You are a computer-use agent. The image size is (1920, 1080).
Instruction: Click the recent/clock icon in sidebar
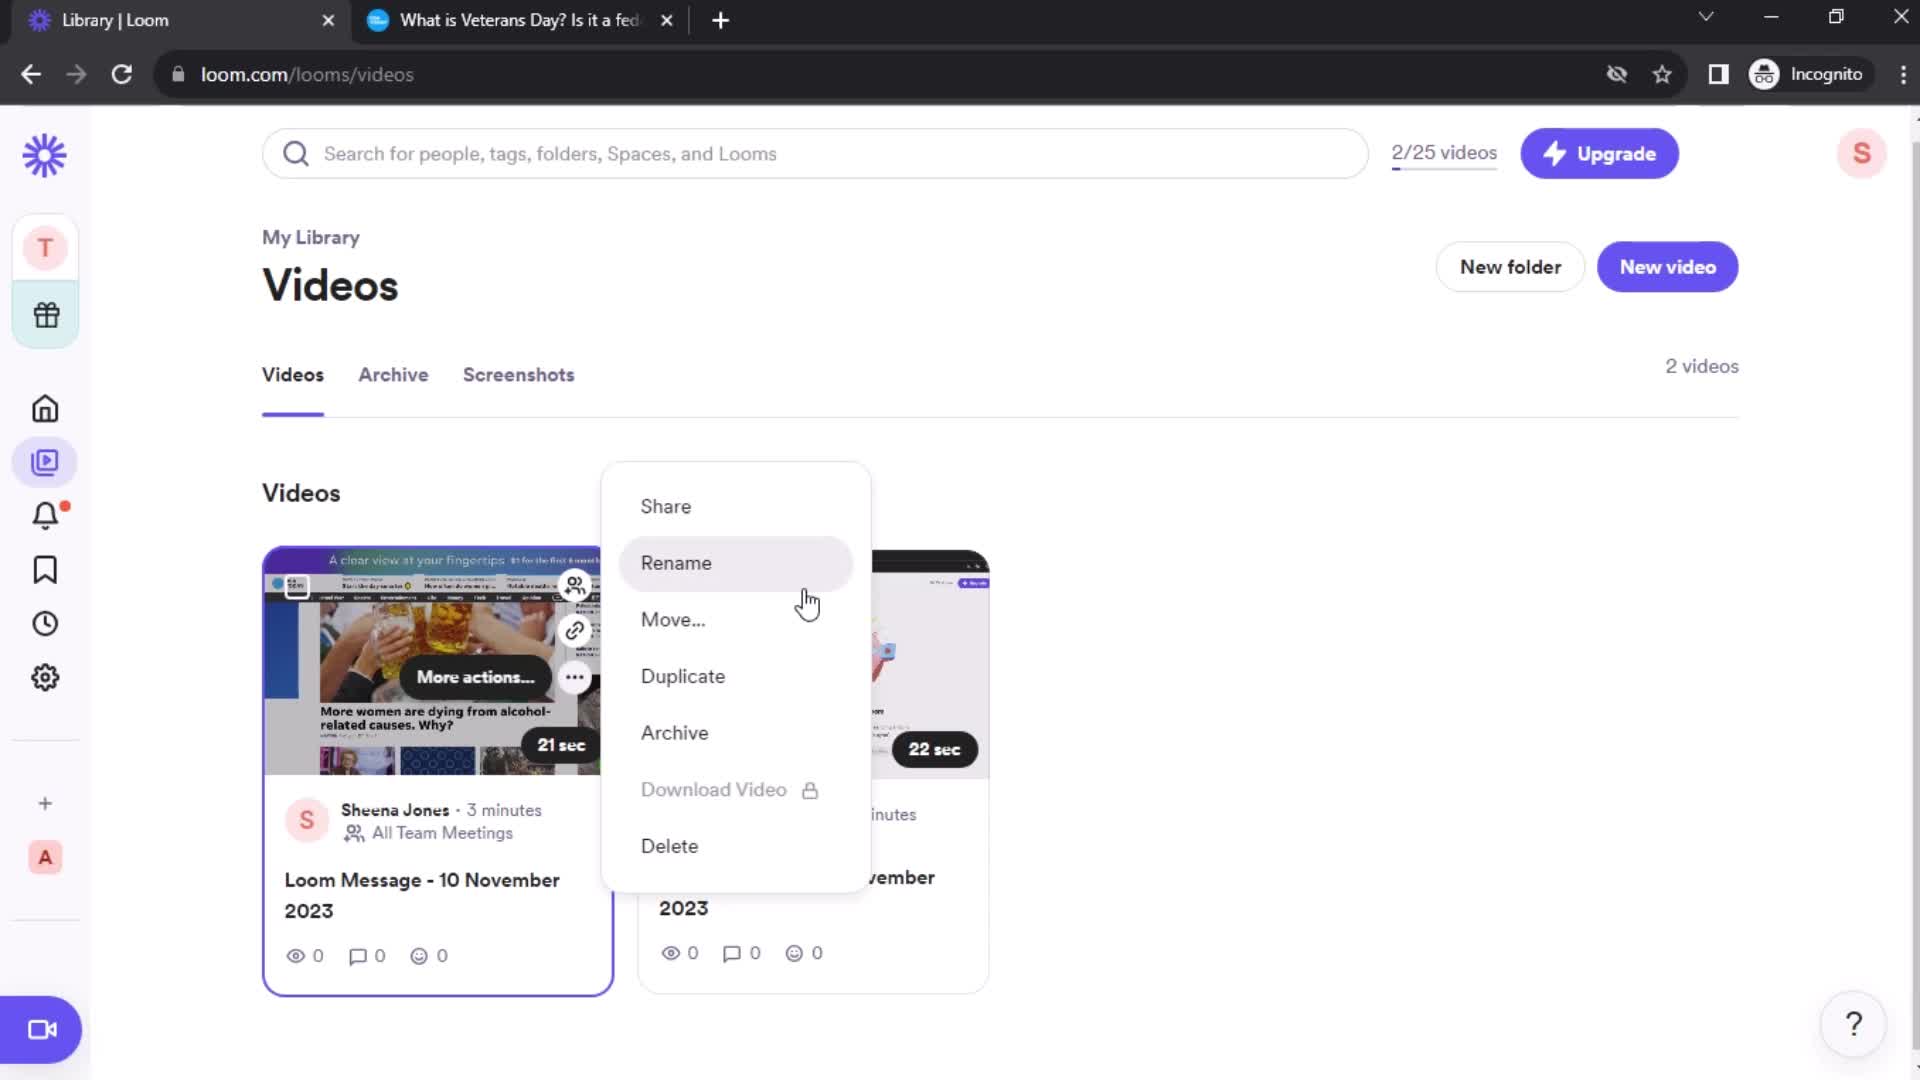pos(45,622)
